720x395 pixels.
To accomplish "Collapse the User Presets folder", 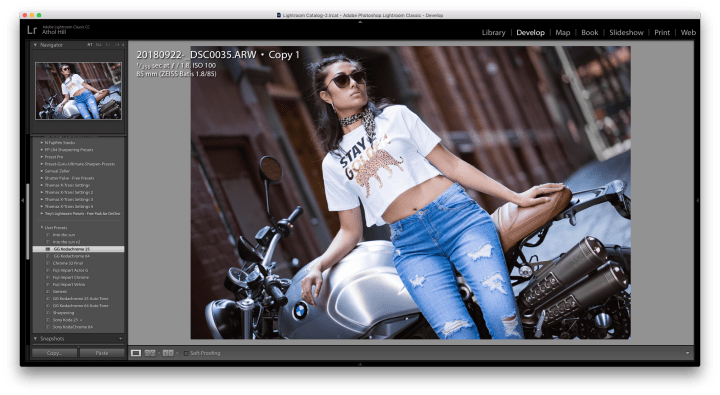I will tap(42, 228).
